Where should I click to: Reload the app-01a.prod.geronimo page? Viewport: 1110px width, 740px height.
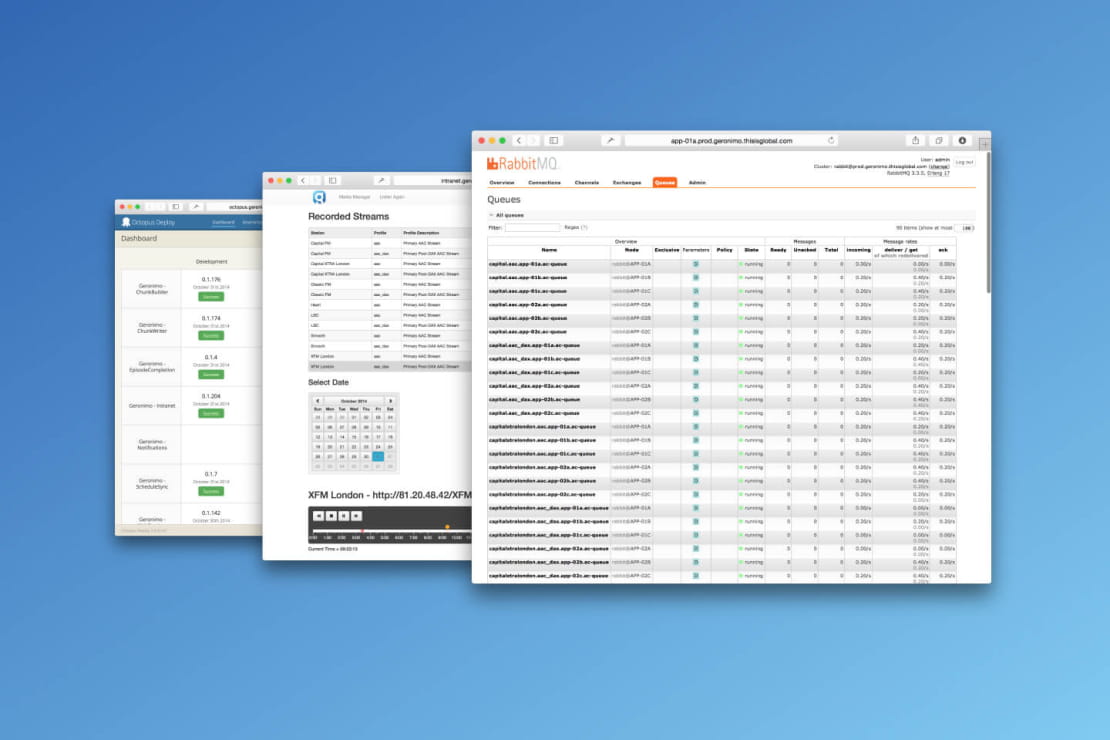point(831,140)
